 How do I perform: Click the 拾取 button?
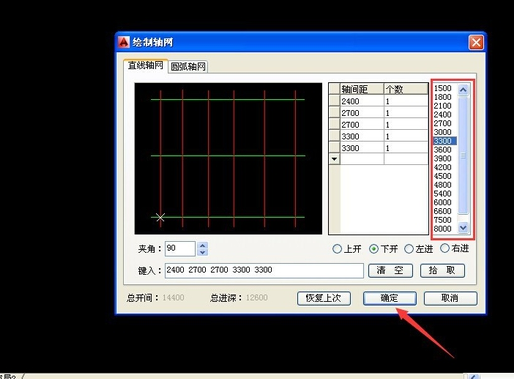click(x=442, y=270)
